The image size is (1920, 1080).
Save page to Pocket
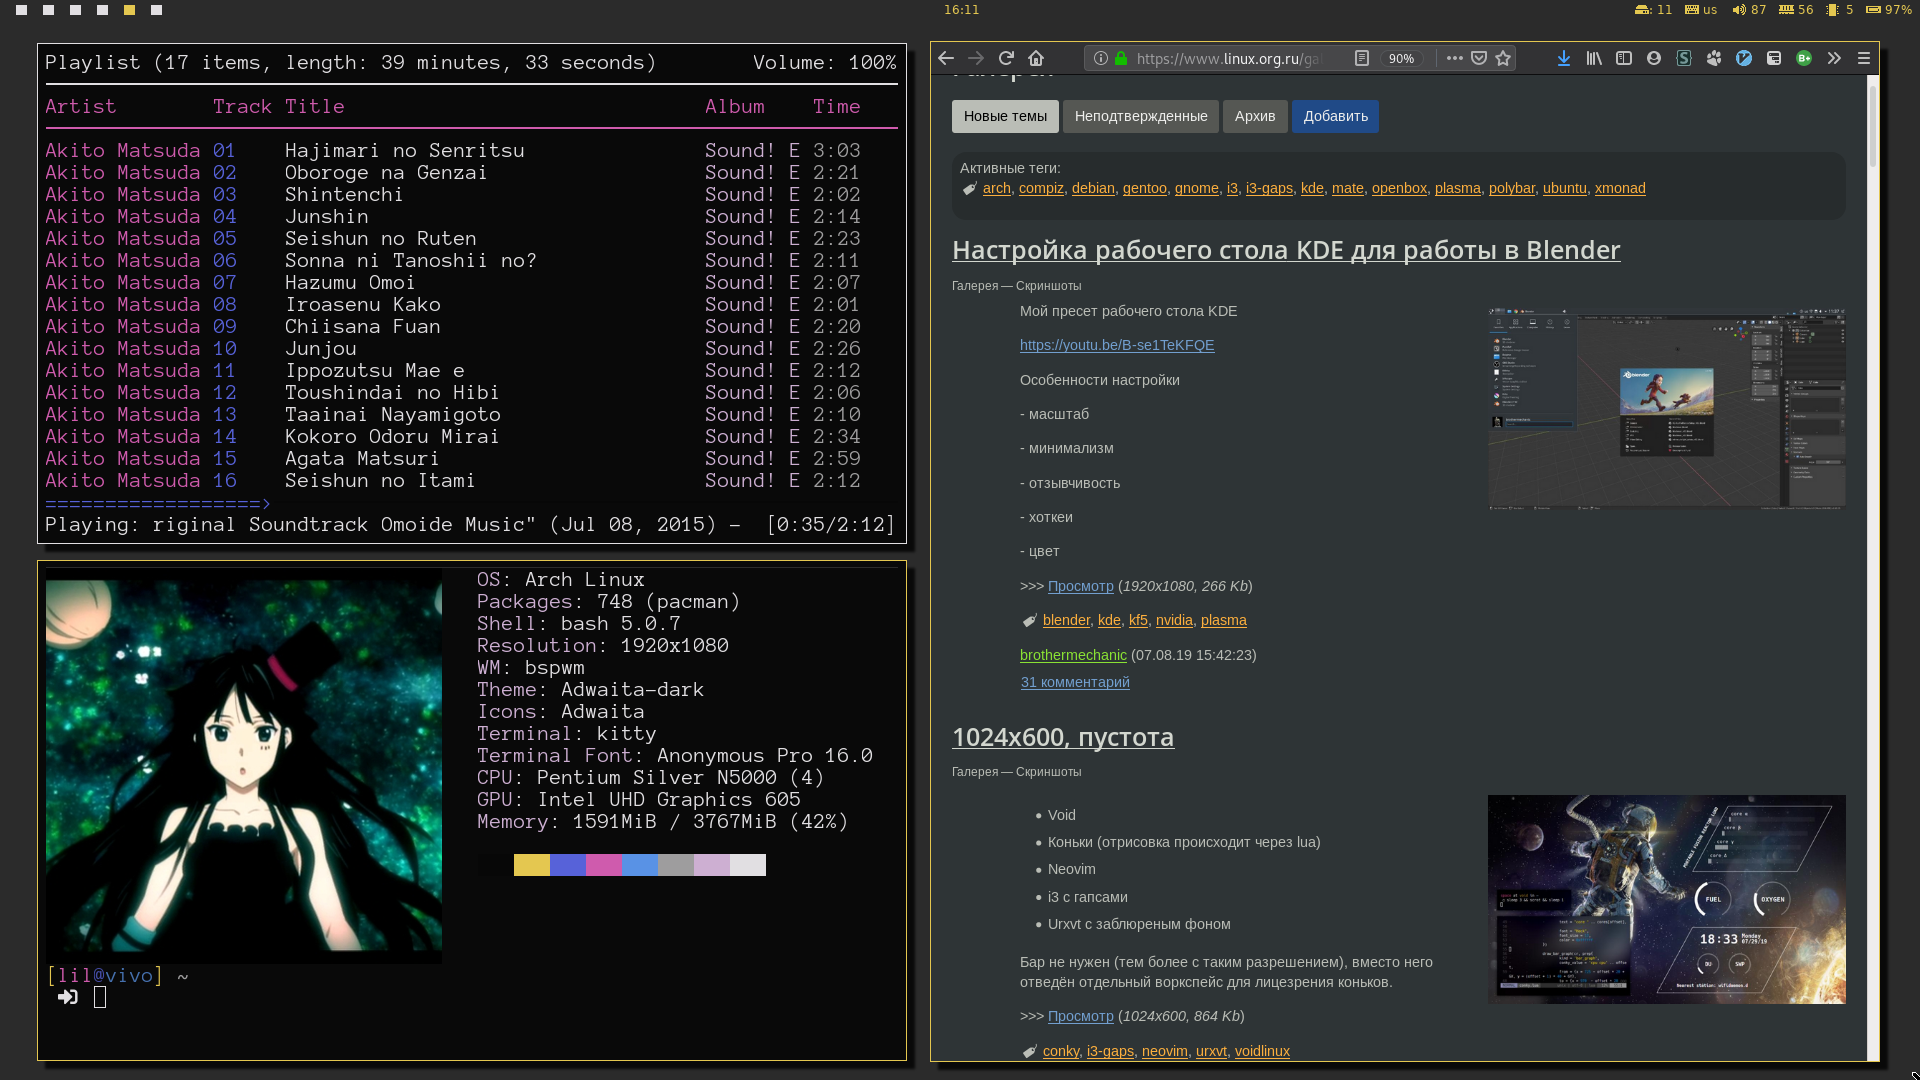(1479, 58)
